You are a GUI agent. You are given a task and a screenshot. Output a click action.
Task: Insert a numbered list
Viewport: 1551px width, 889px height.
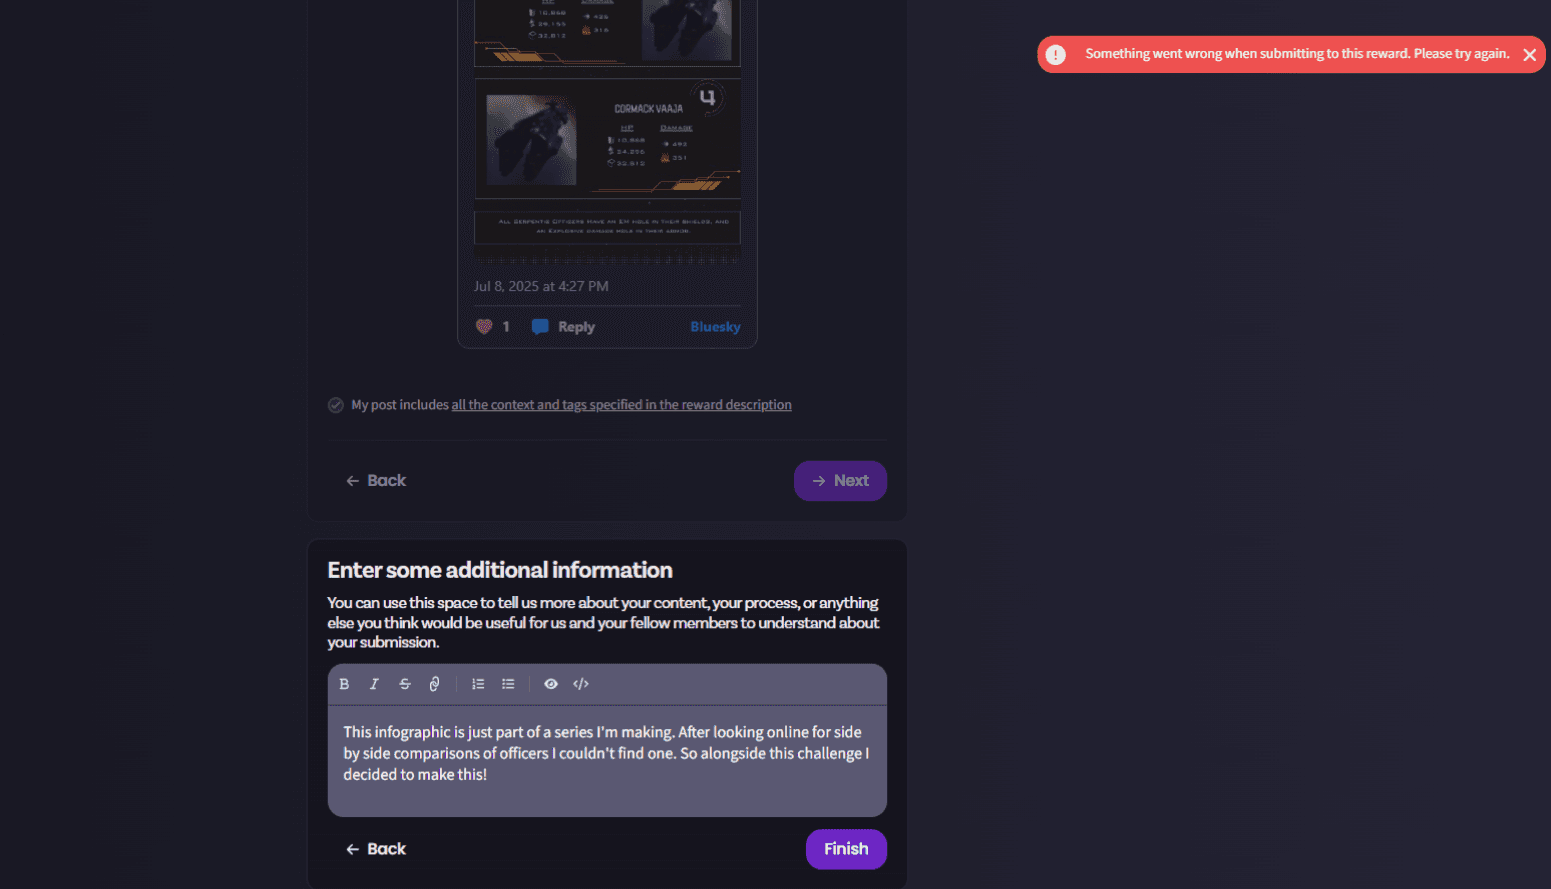pyautogui.click(x=478, y=684)
